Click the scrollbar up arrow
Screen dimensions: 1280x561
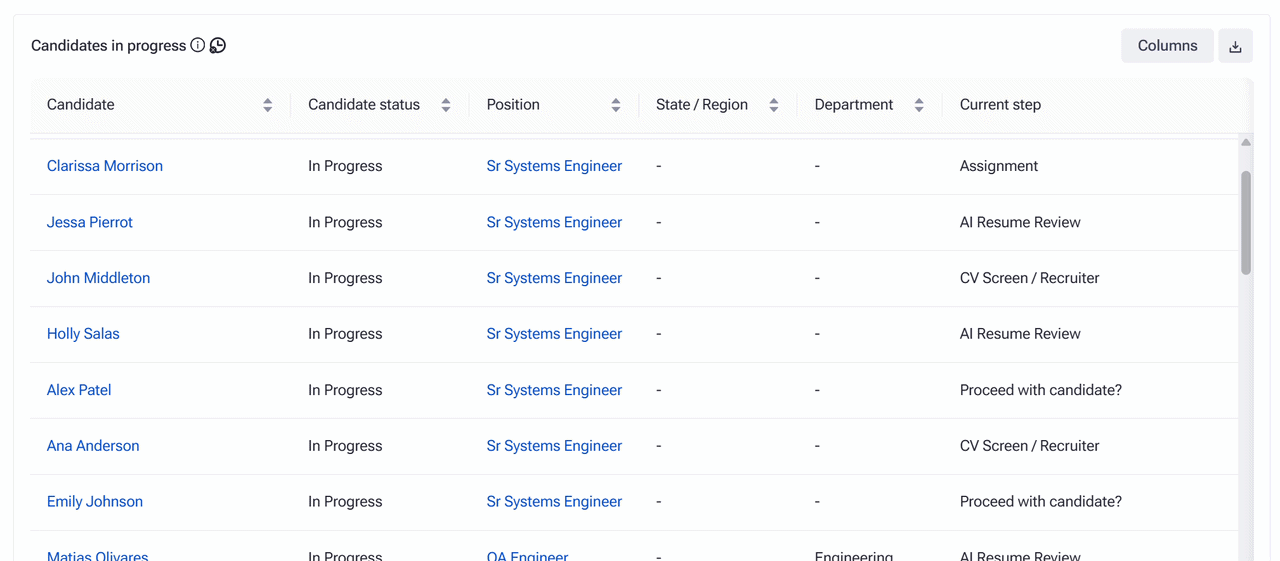[x=1246, y=143]
